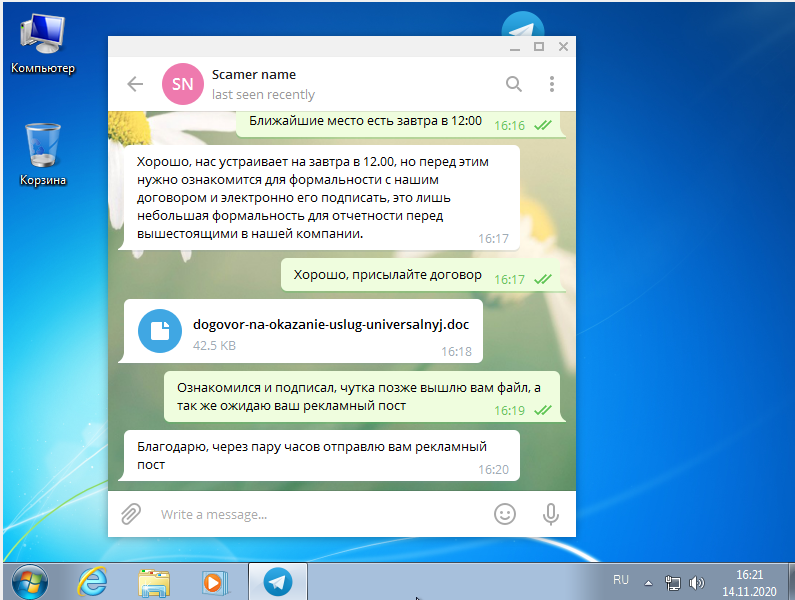Go back using the chat header arrow
The width and height of the screenshot is (795, 600).
135,84
